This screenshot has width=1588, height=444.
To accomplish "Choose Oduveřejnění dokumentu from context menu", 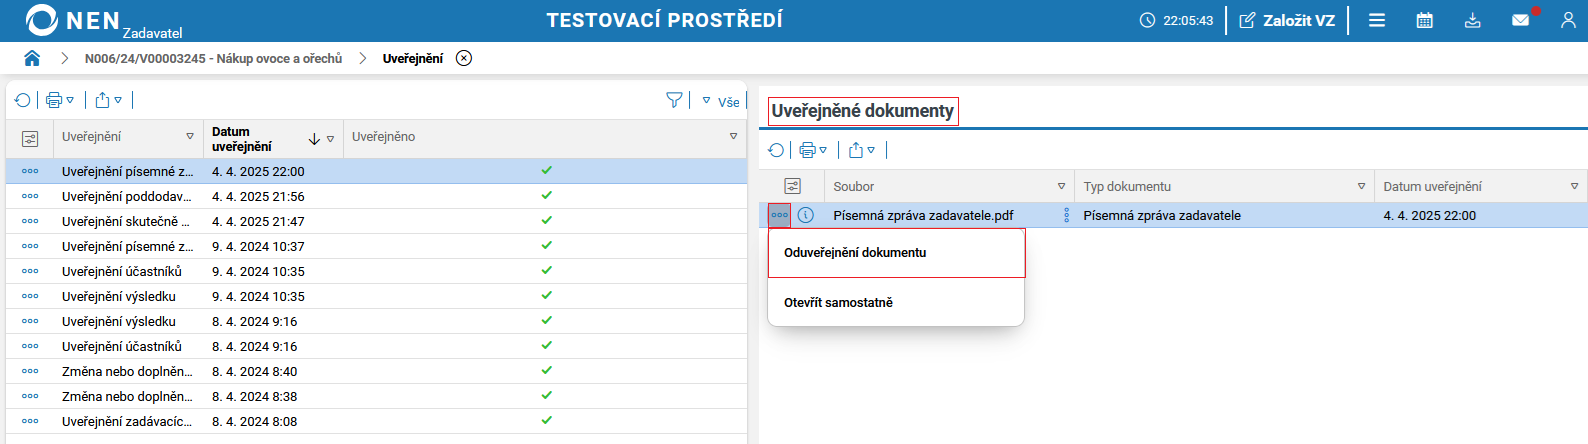I will [855, 253].
